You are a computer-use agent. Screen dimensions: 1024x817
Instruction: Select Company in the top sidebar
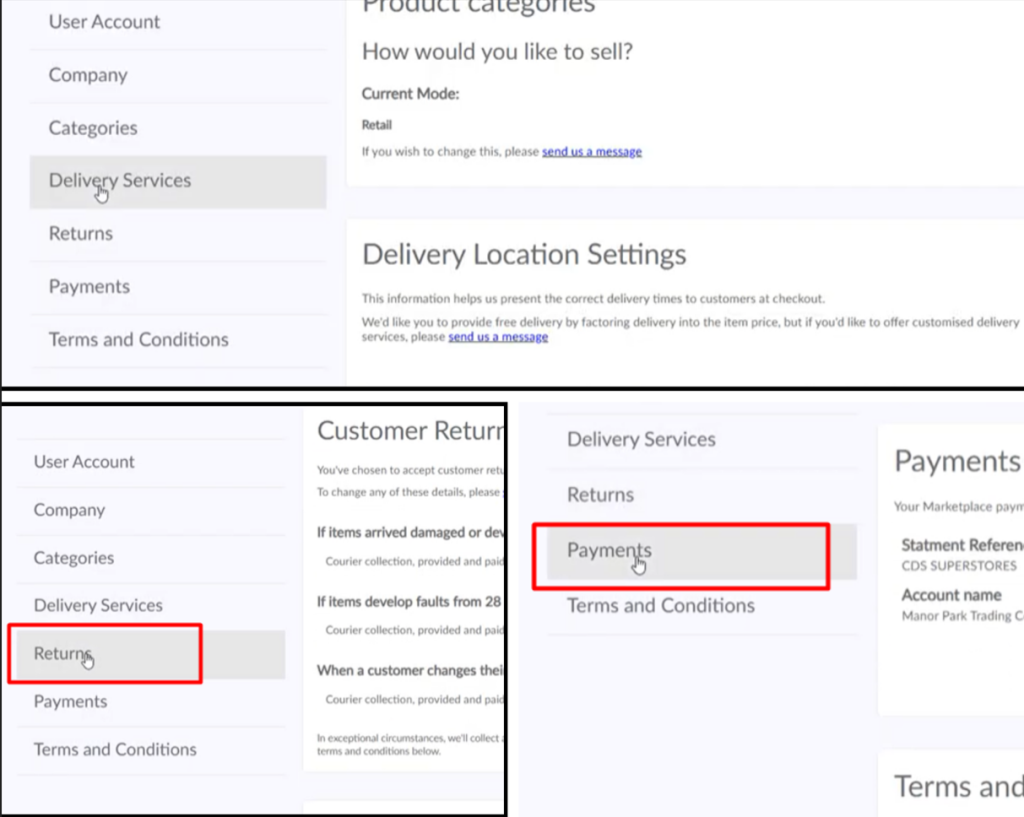[178, 75]
